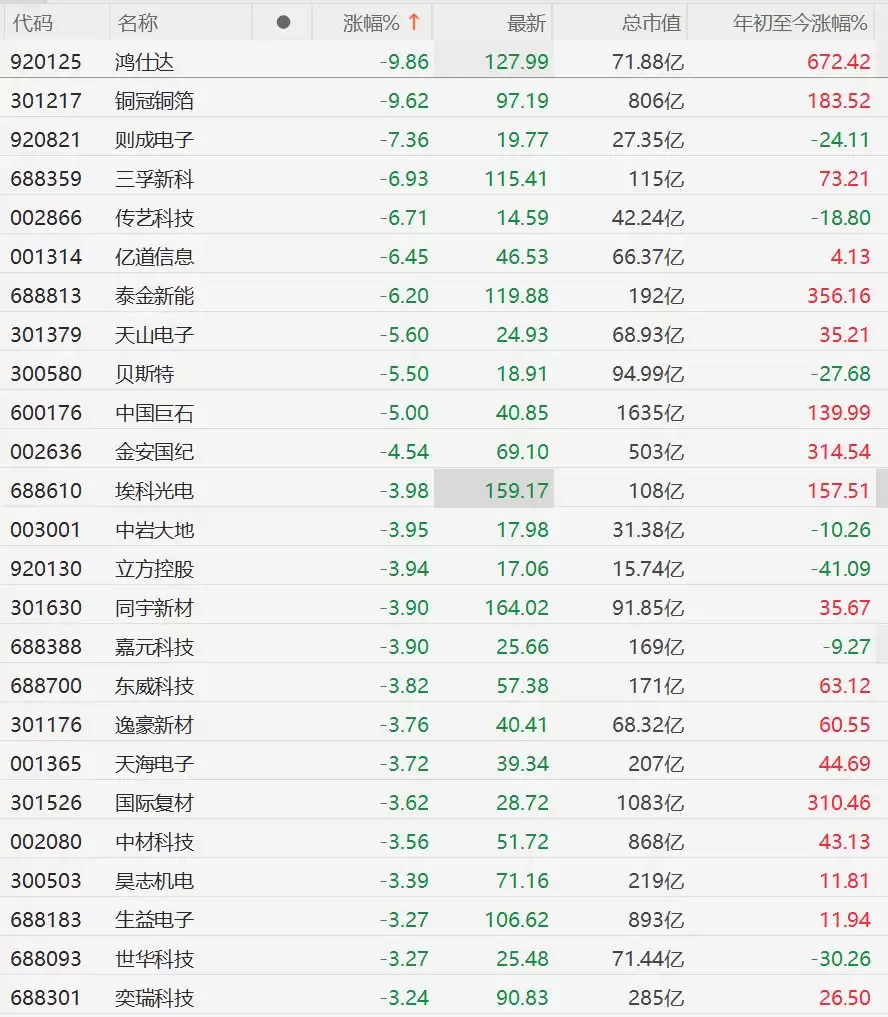Click 泰金新能 stock name

coord(154,296)
